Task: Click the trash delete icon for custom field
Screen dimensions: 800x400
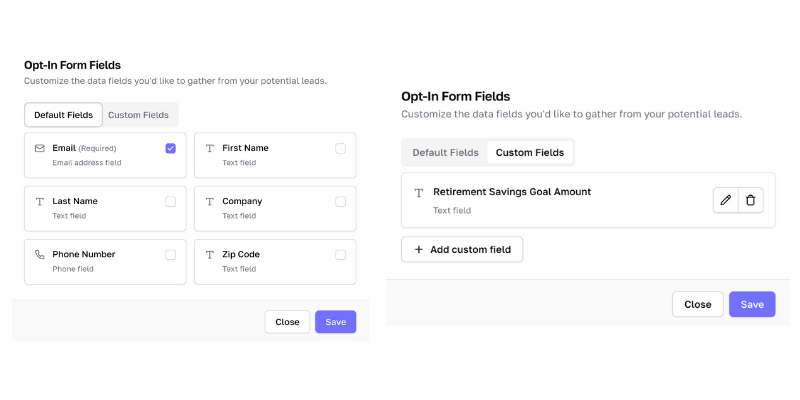Action: click(x=751, y=200)
